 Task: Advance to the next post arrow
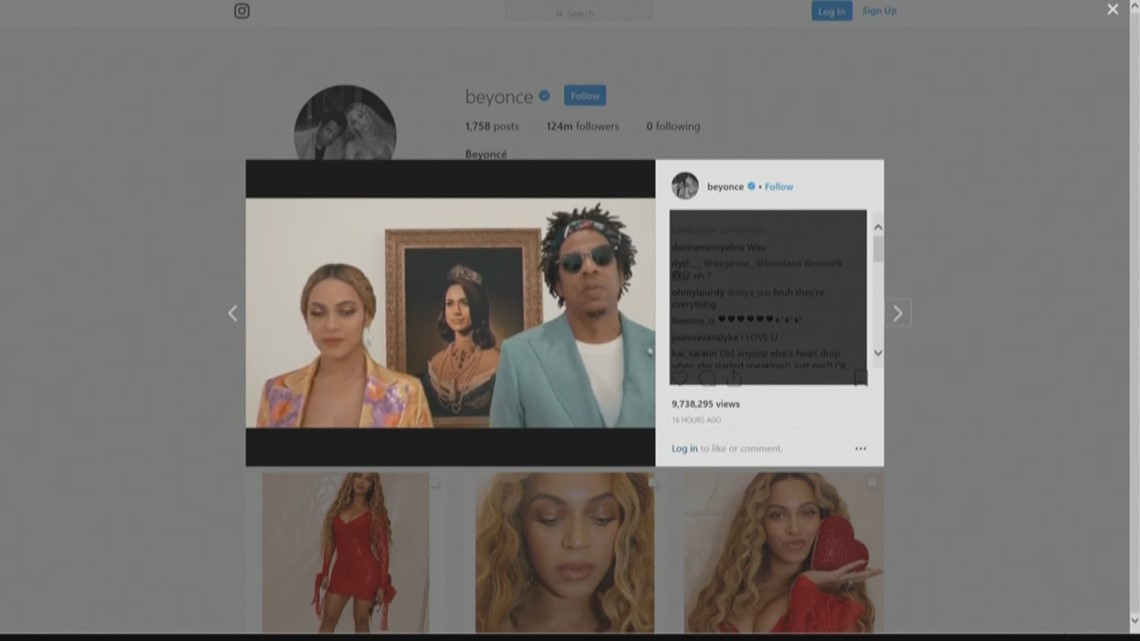pos(897,313)
